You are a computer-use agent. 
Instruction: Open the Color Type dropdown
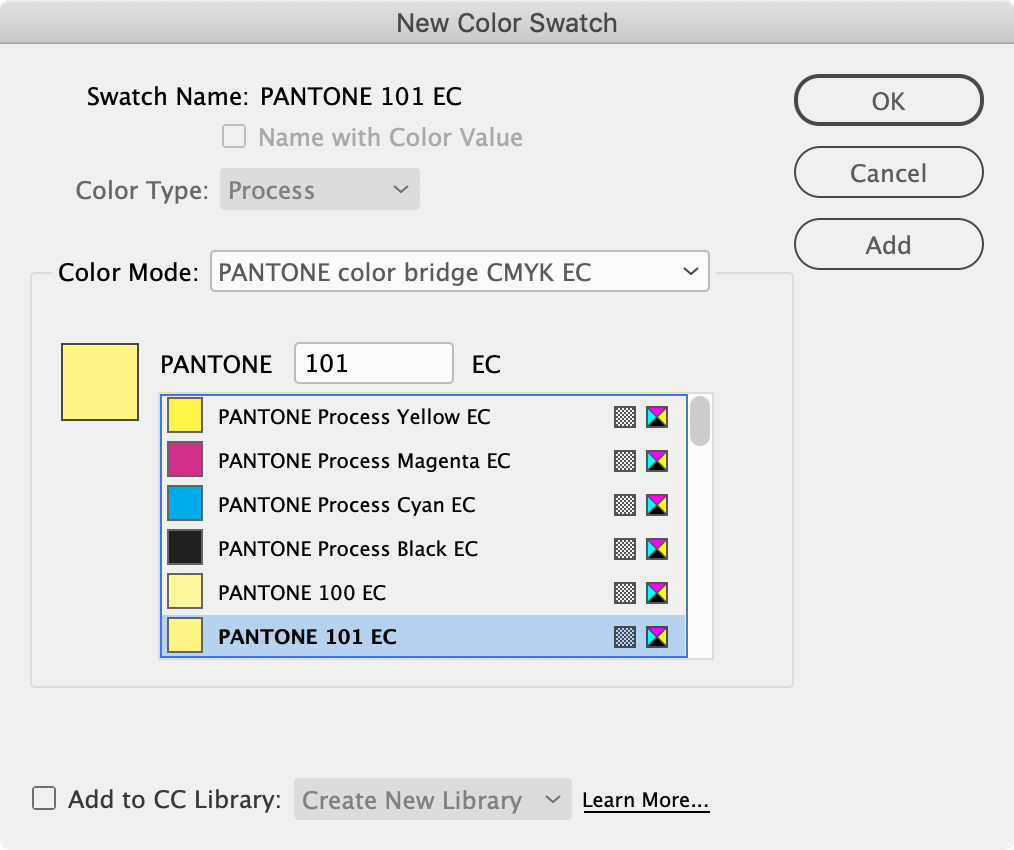pos(319,189)
